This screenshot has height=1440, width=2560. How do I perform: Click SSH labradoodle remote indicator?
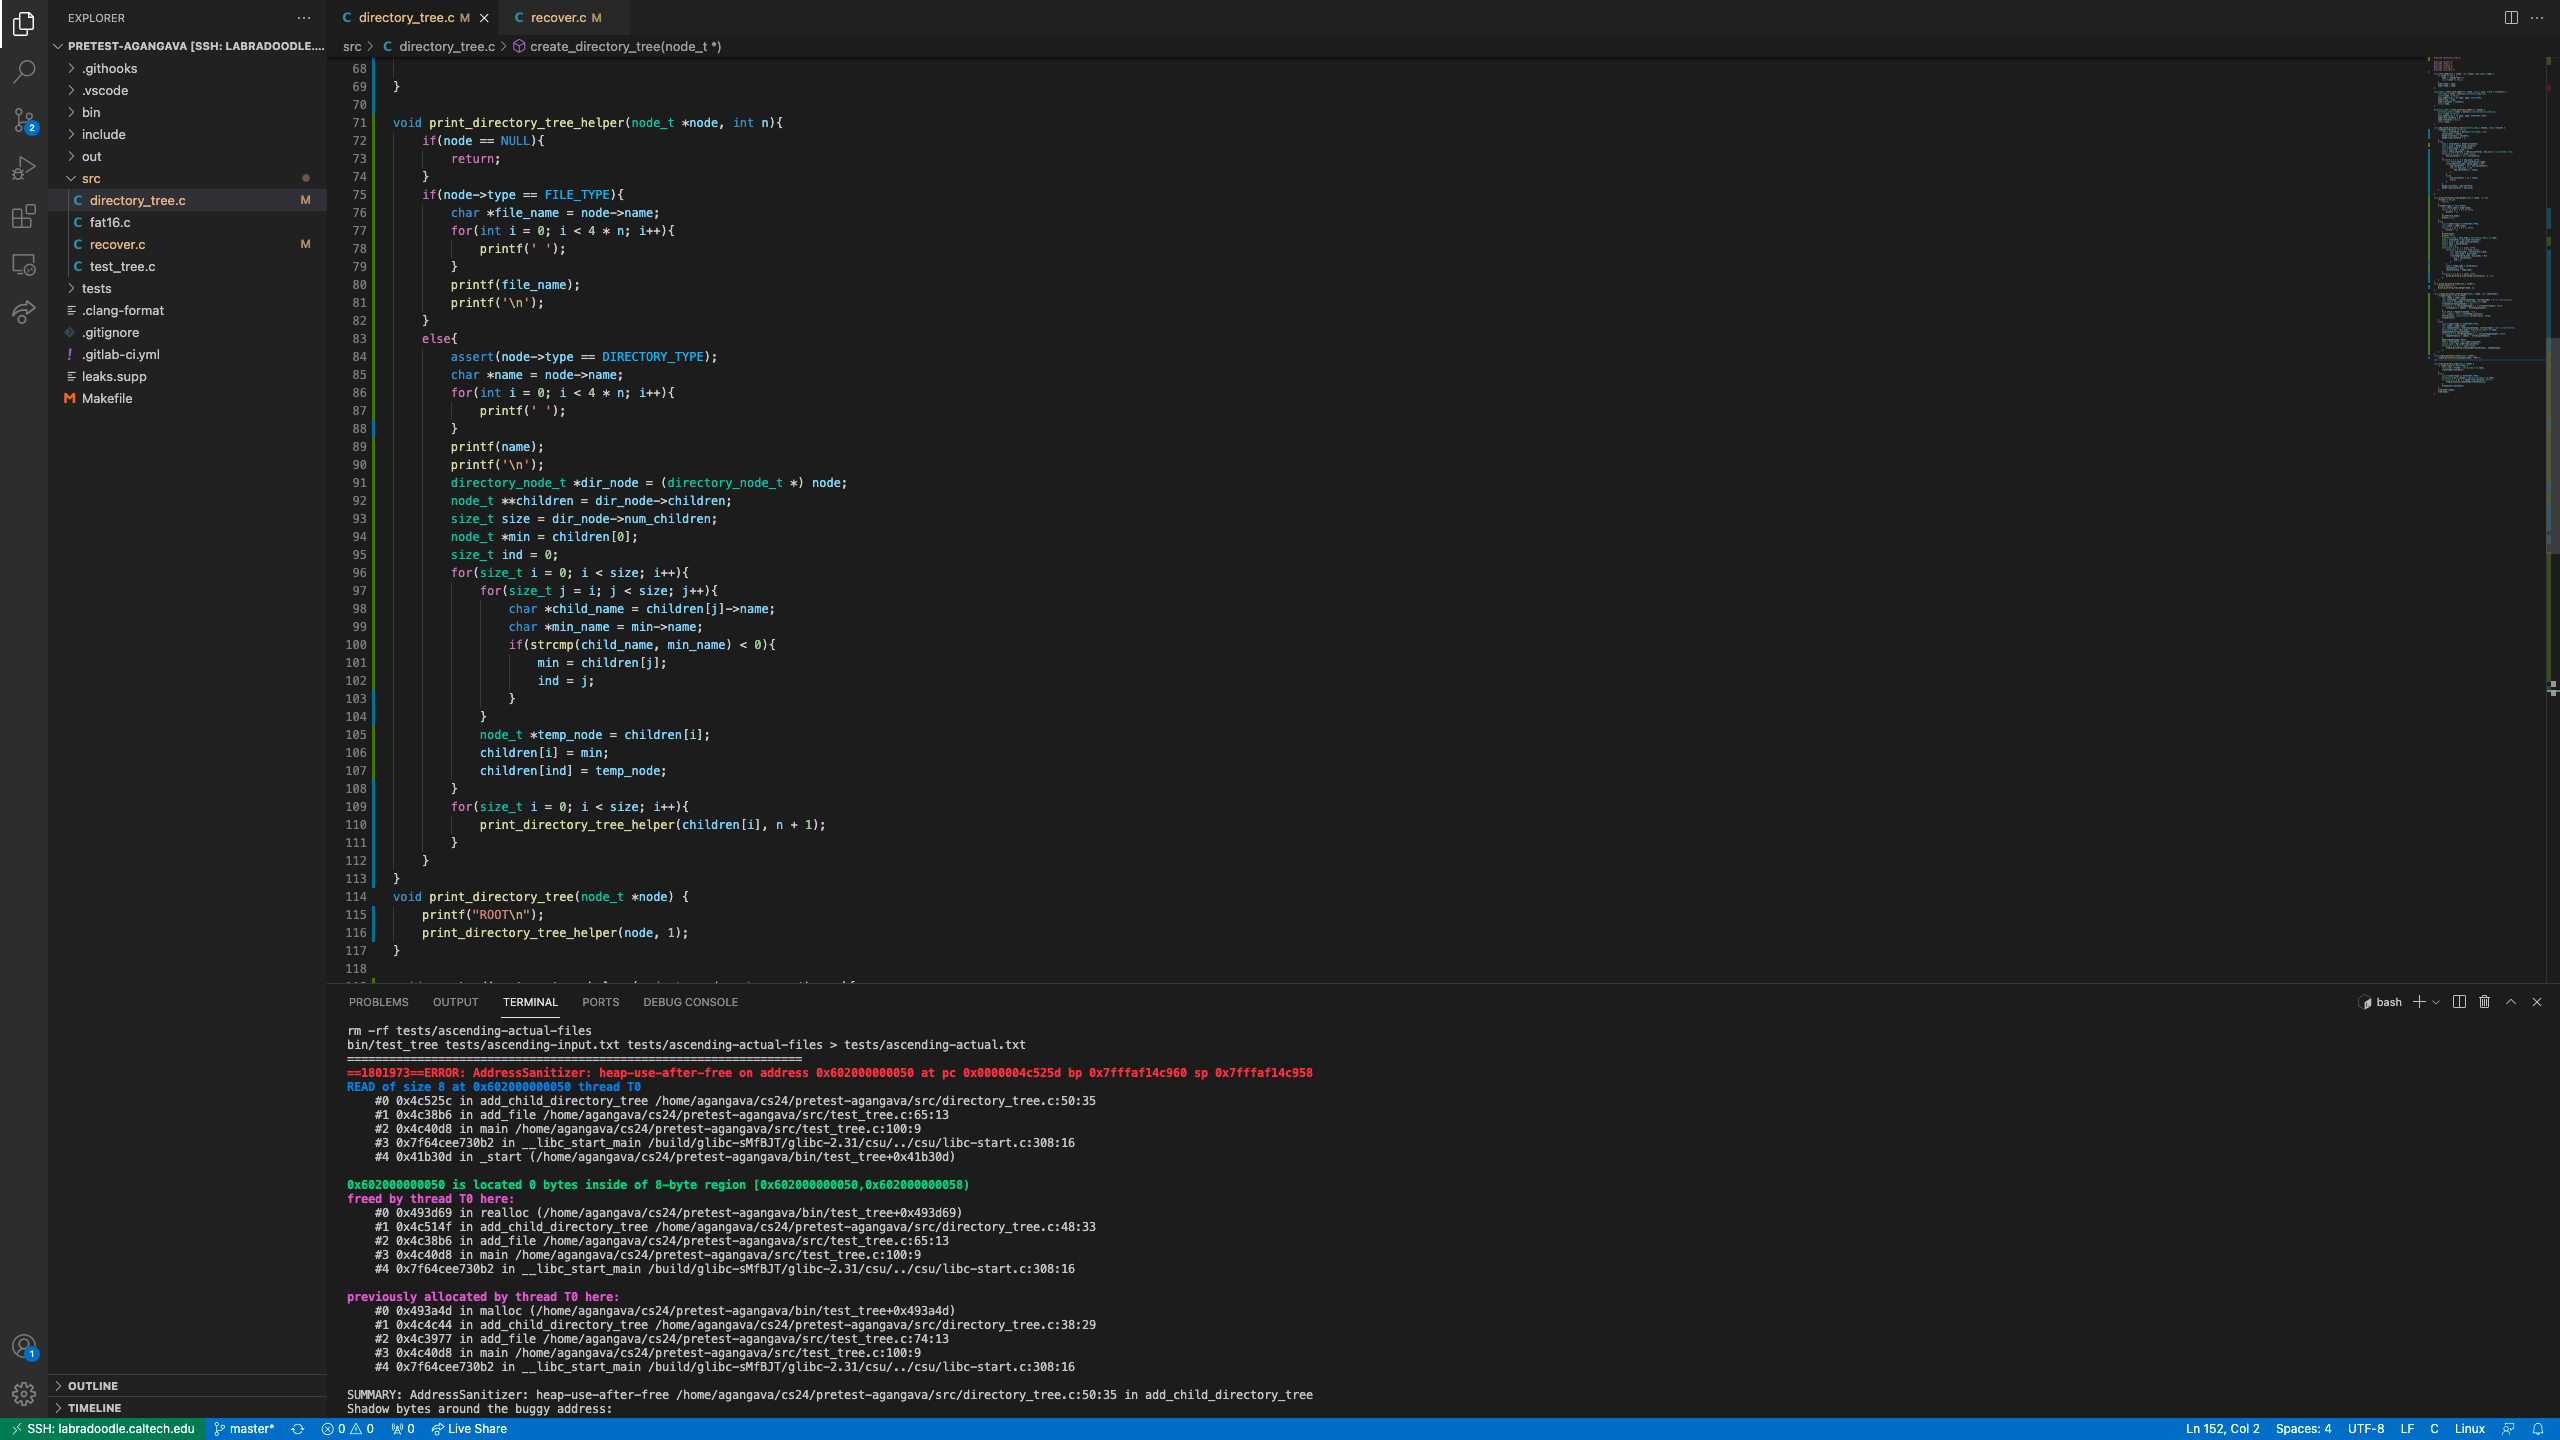(103, 1429)
